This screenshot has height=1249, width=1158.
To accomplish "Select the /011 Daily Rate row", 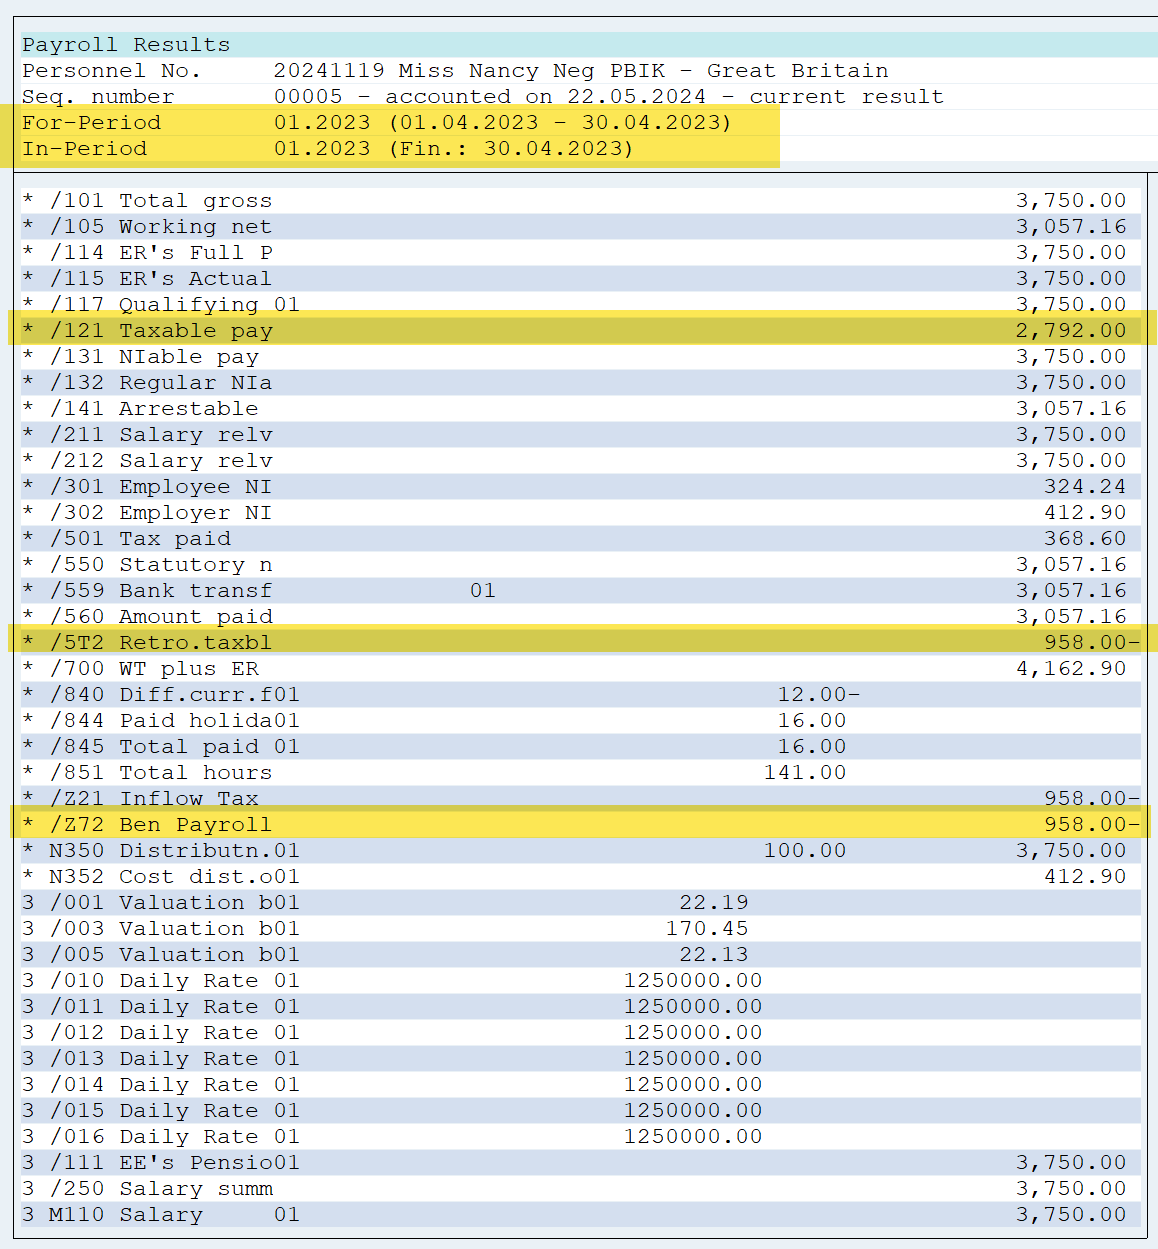I will [580, 1007].
